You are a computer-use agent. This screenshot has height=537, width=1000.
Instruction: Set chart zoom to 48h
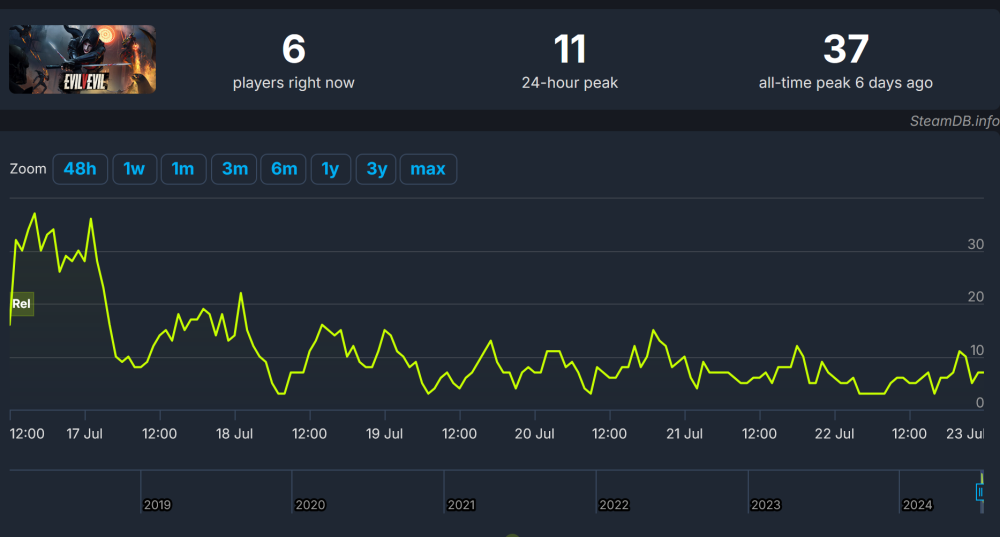(x=80, y=169)
